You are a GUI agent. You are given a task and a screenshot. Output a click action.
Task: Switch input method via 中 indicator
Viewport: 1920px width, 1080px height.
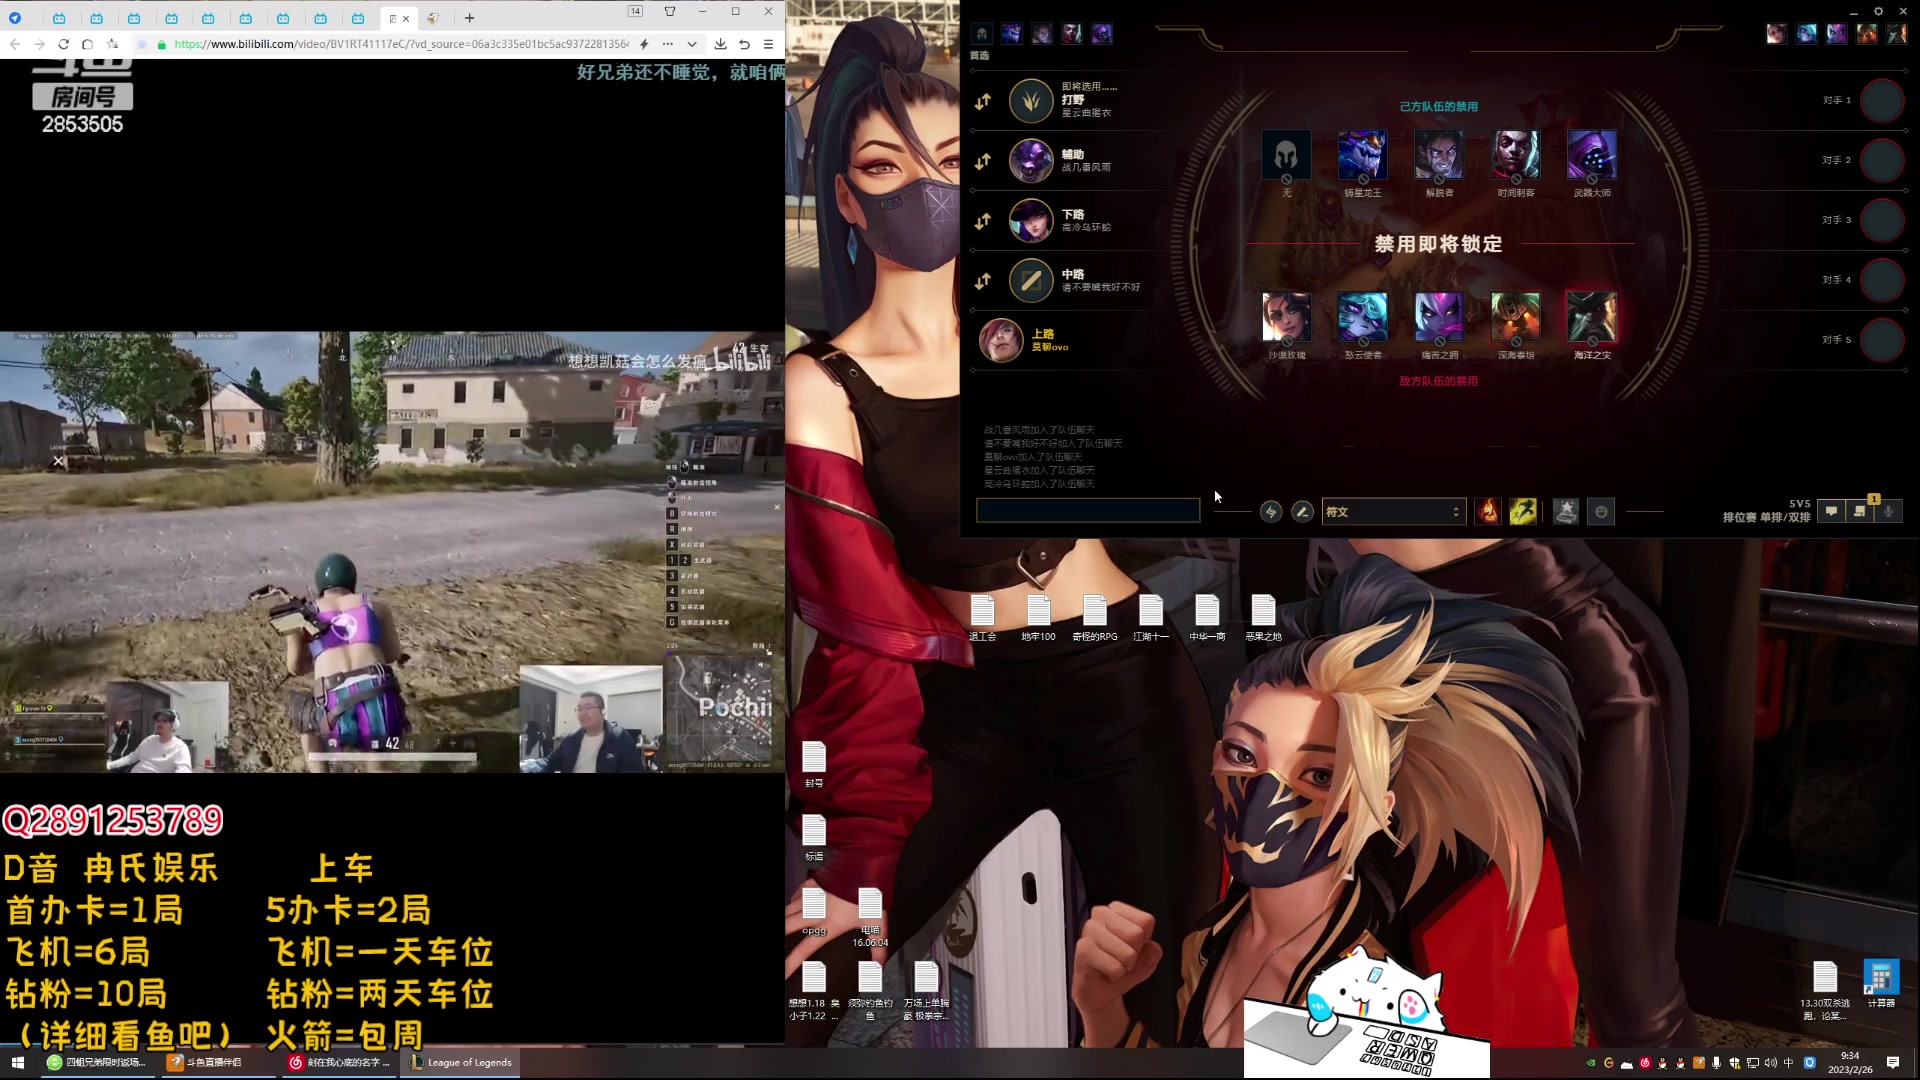coord(1788,1063)
